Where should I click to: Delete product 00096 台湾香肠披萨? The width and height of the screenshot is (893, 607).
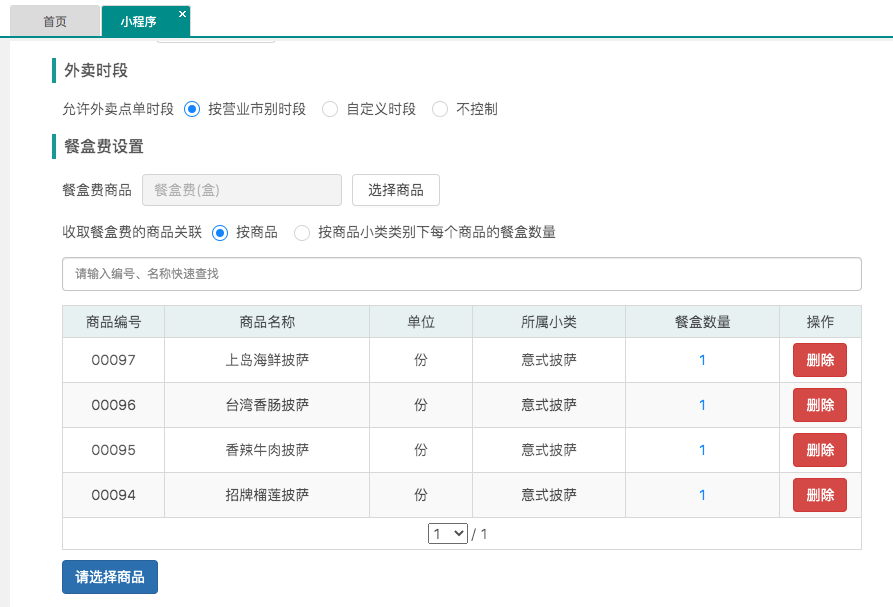(819, 405)
